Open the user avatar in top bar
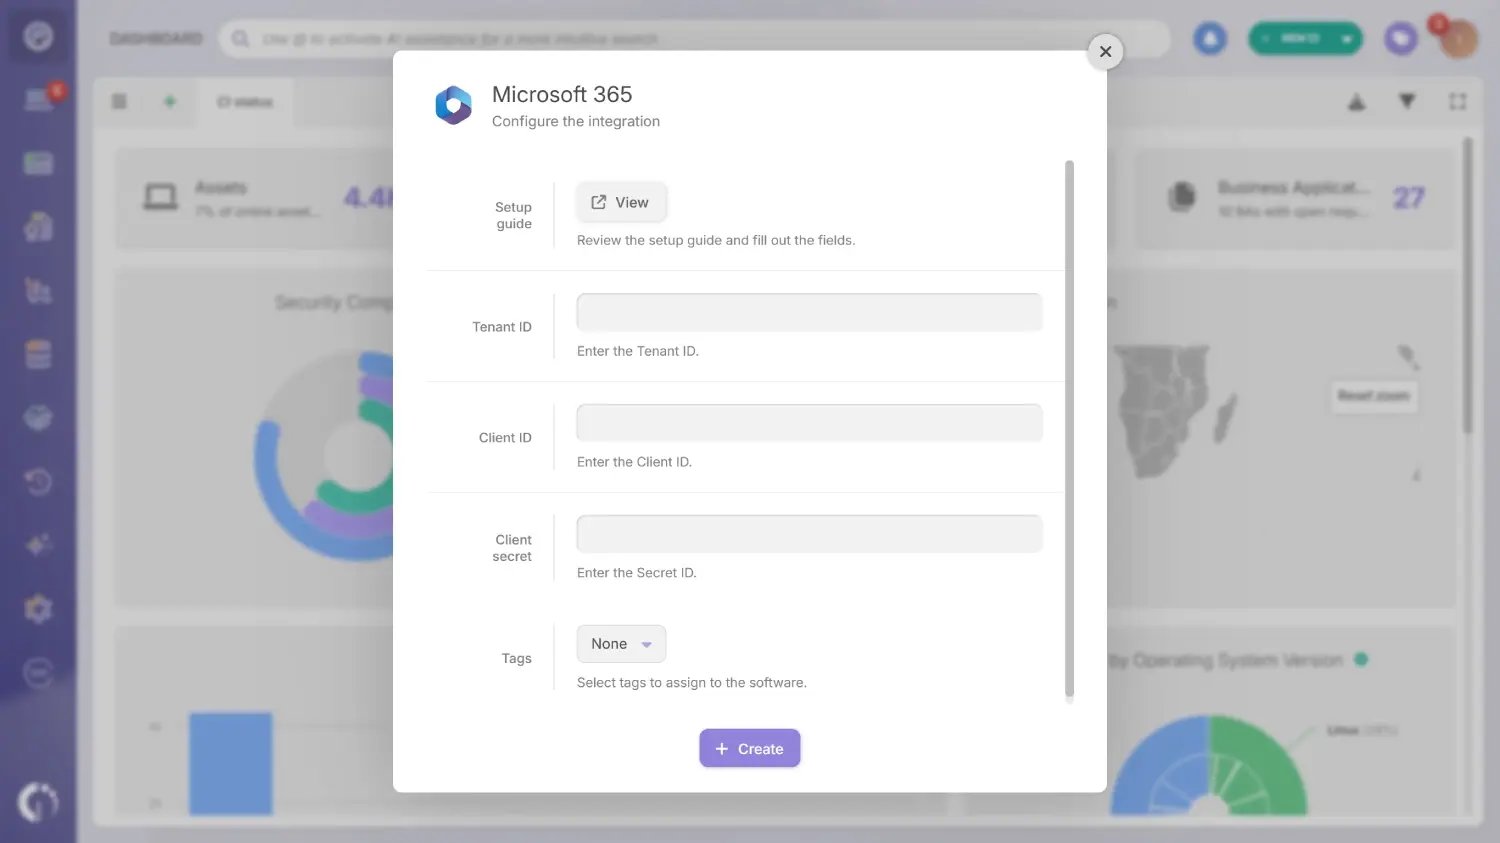The width and height of the screenshot is (1500, 843). (x=1458, y=40)
